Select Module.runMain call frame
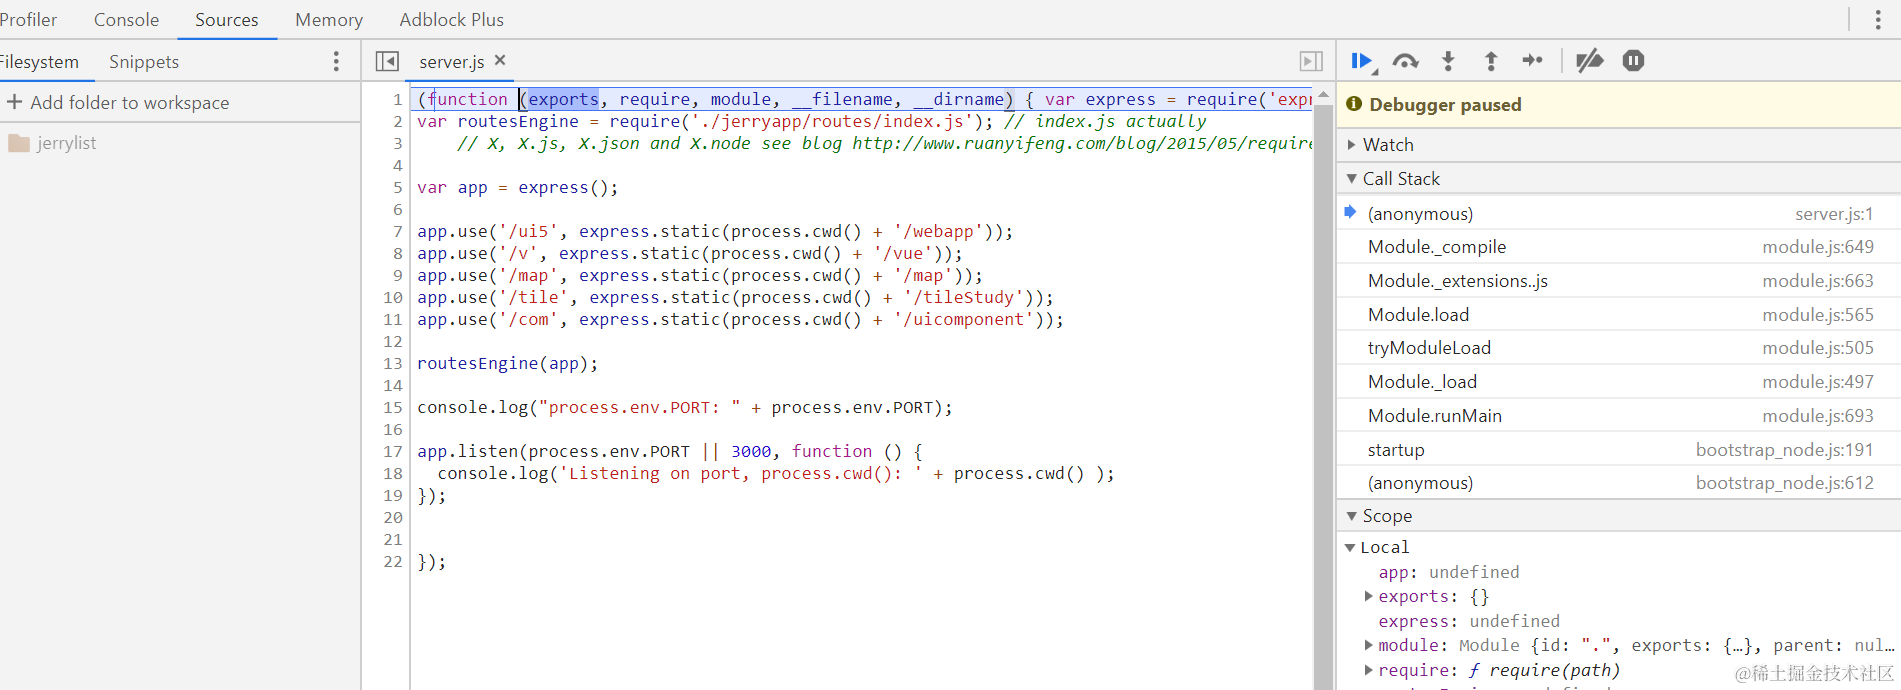Screen dimensions: 1901x690 pyautogui.click(x=1618, y=416)
